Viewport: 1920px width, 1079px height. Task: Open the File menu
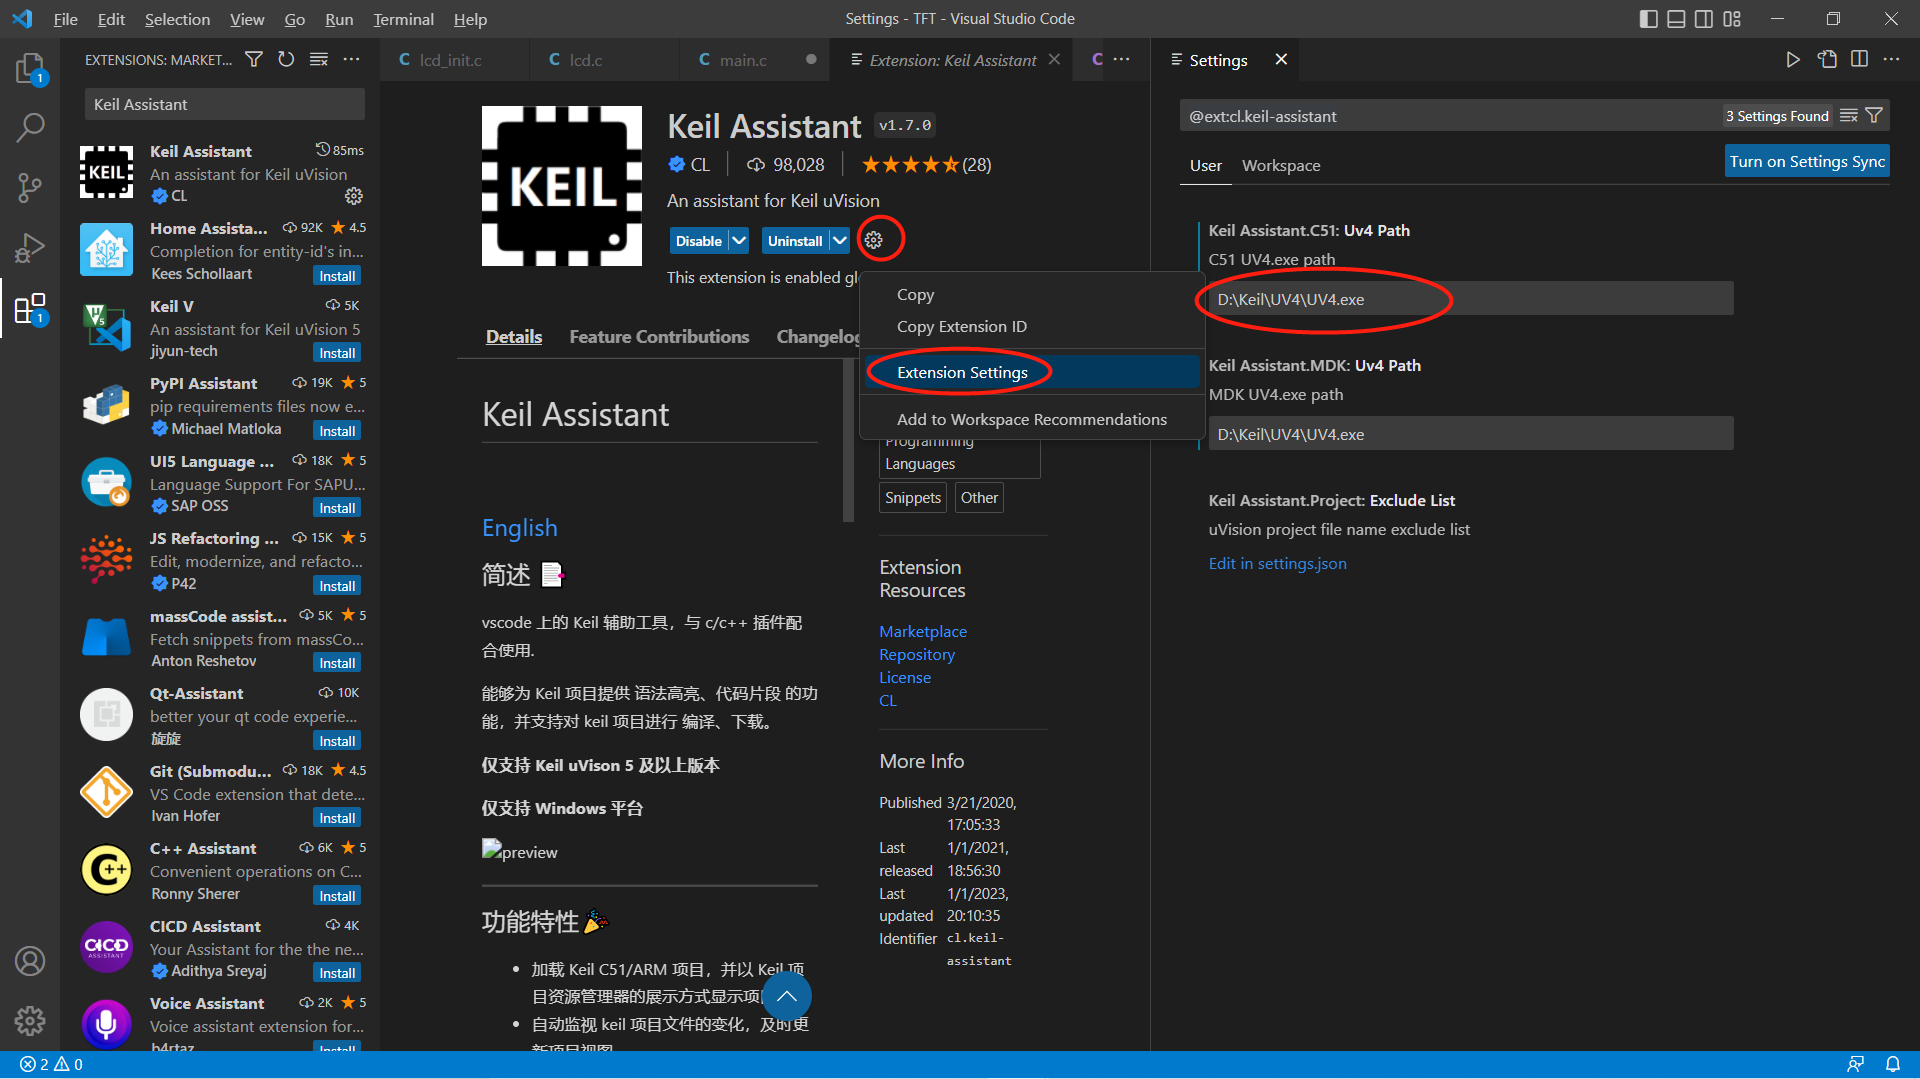(66, 19)
